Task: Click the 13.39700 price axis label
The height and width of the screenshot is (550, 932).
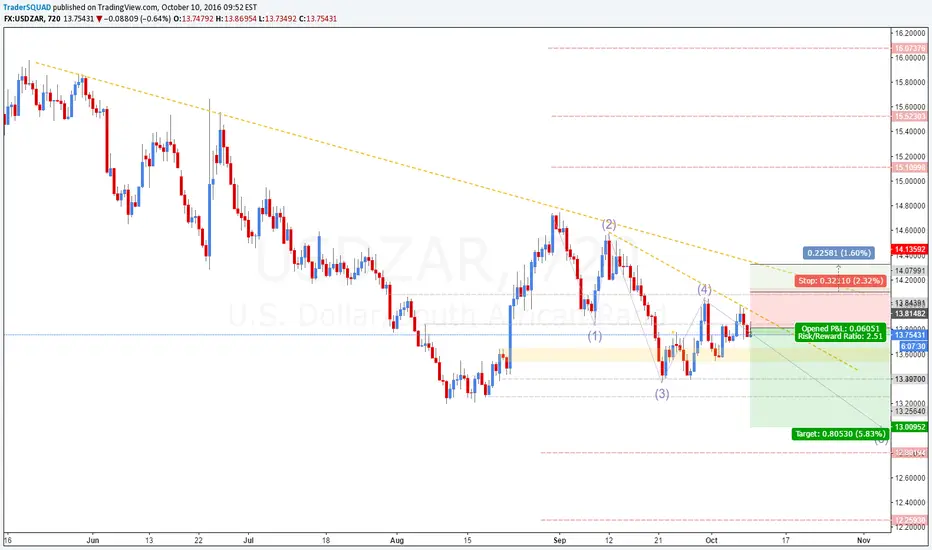Action: click(909, 379)
